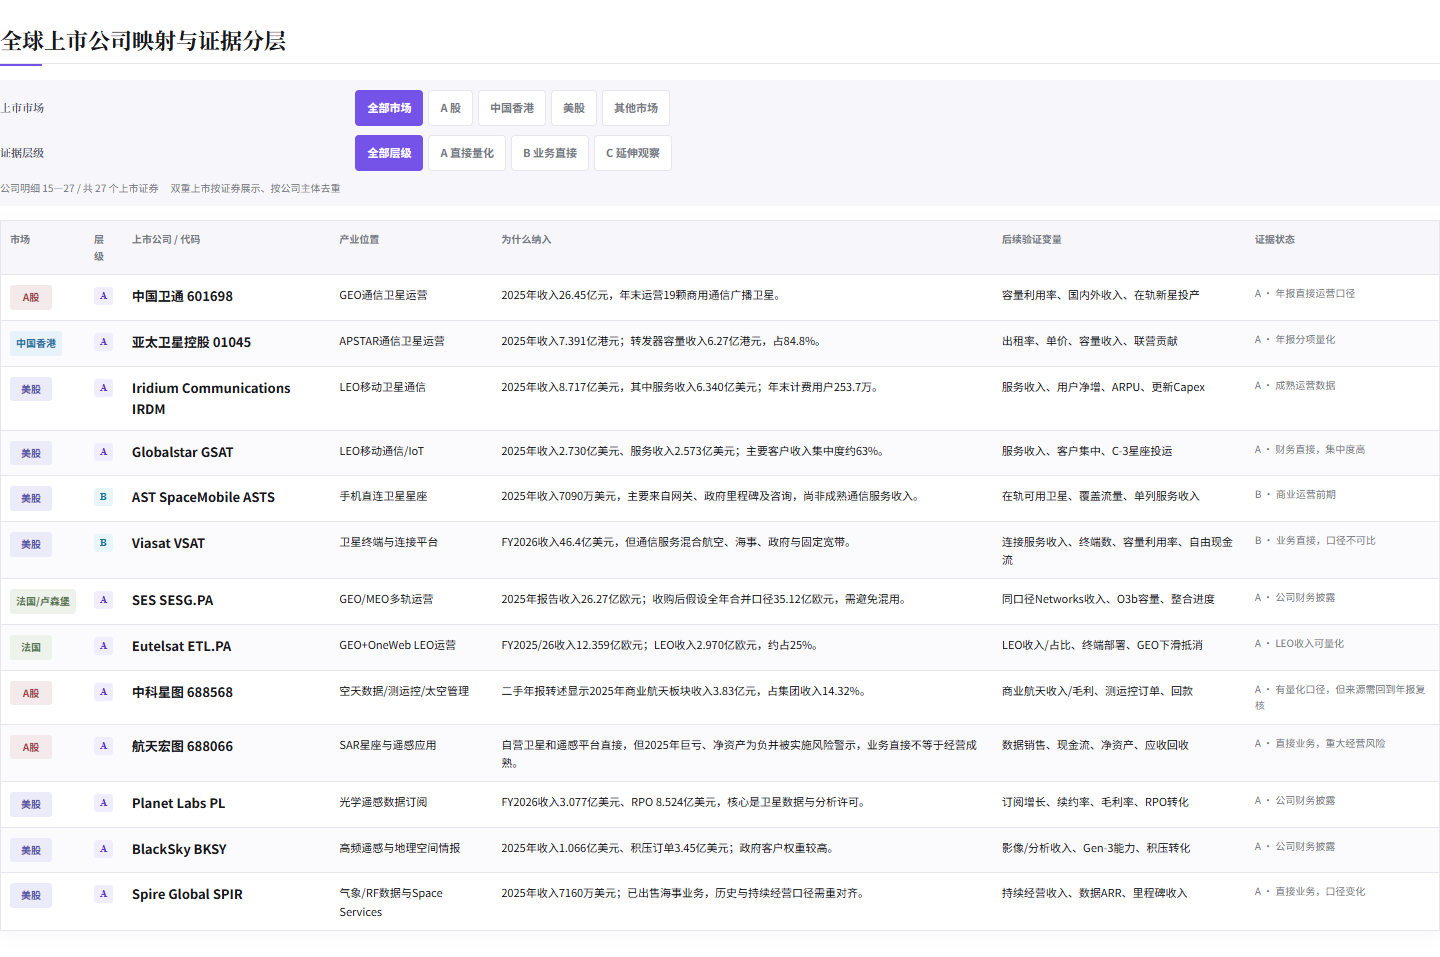Screen dimensions: 1440x957
Task: Click the 市场 column header
Action: pyautogui.click(x=20, y=240)
